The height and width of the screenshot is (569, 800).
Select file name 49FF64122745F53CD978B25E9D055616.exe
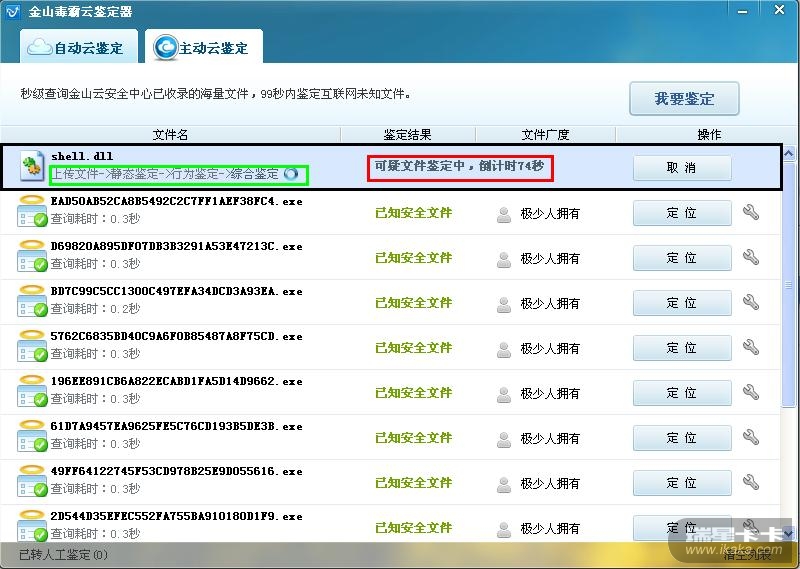(177, 471)
